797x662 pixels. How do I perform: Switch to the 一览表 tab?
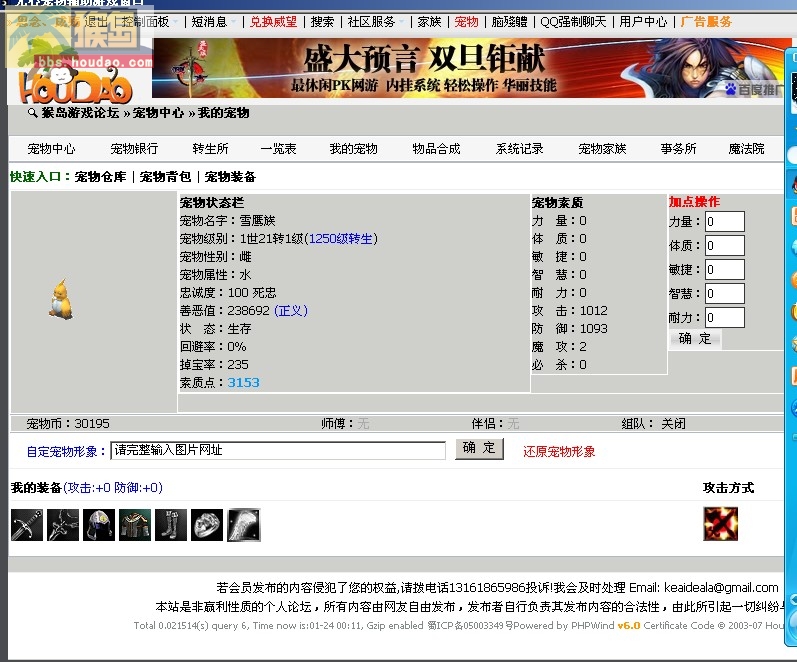(x=279, y=149)
